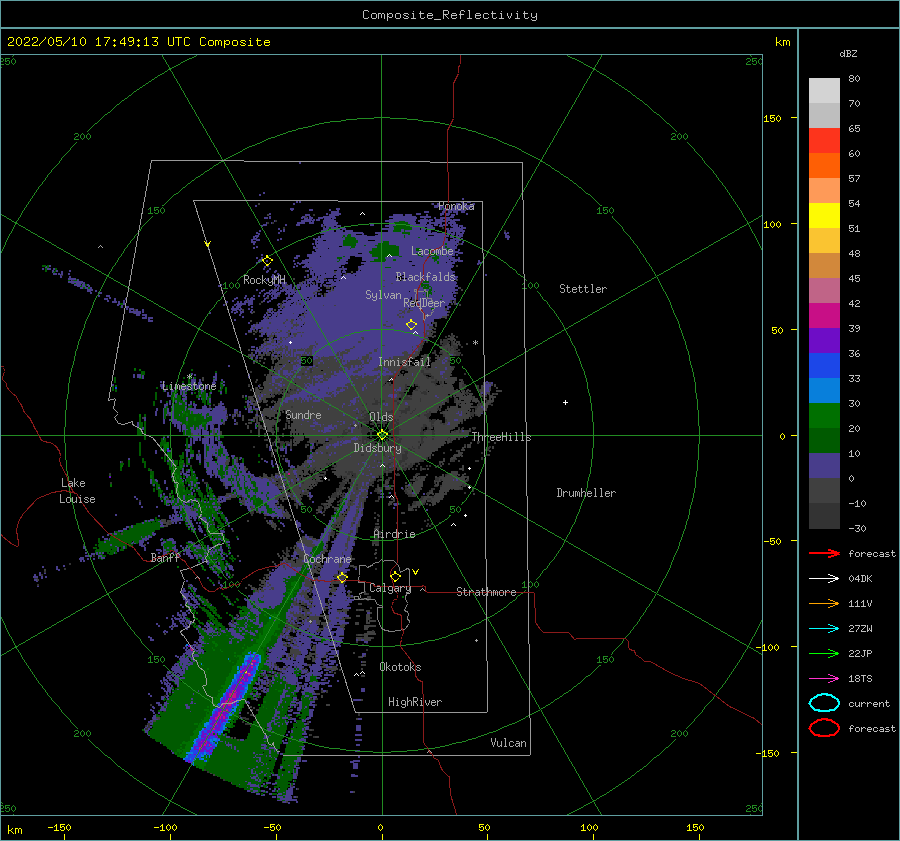900x841 pixels.
Task: Click the Olds label
Action: pos(381,417)
